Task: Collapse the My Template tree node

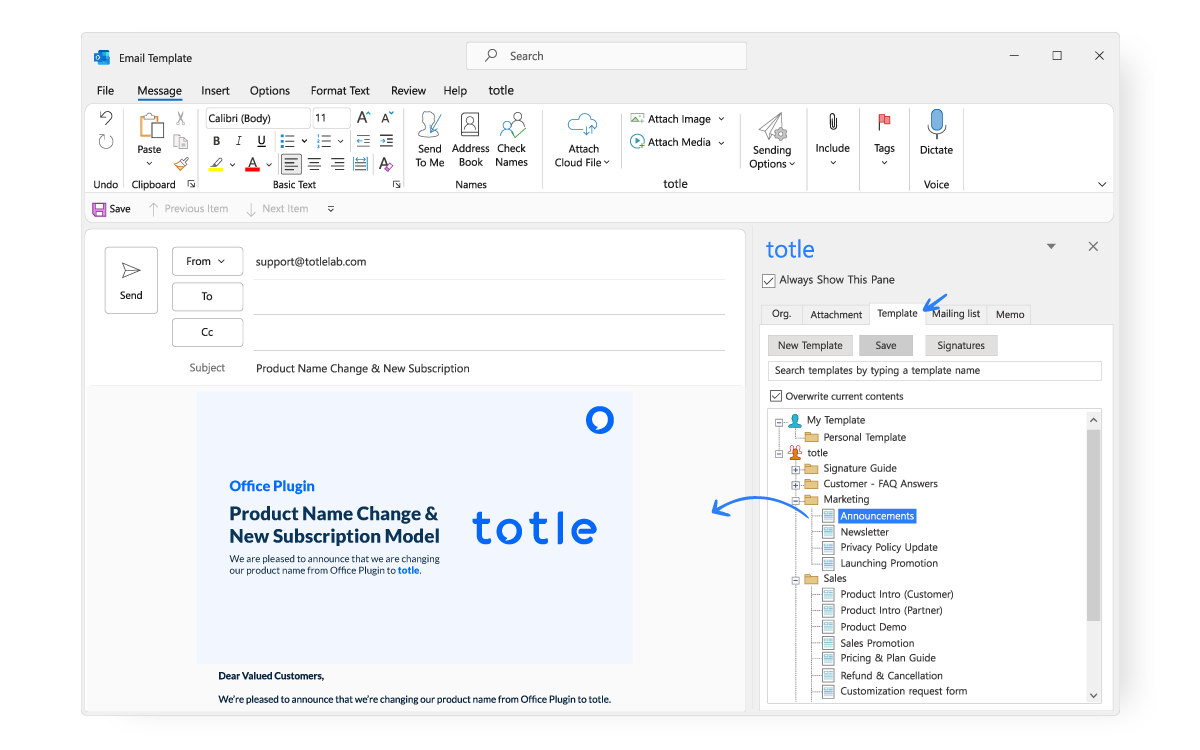Action: pos(779,420)
